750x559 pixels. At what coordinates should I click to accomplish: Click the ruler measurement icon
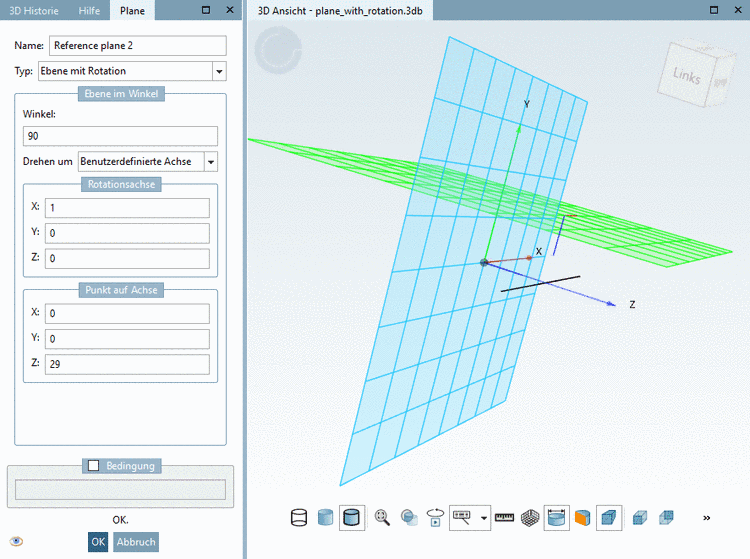point(504,518)
